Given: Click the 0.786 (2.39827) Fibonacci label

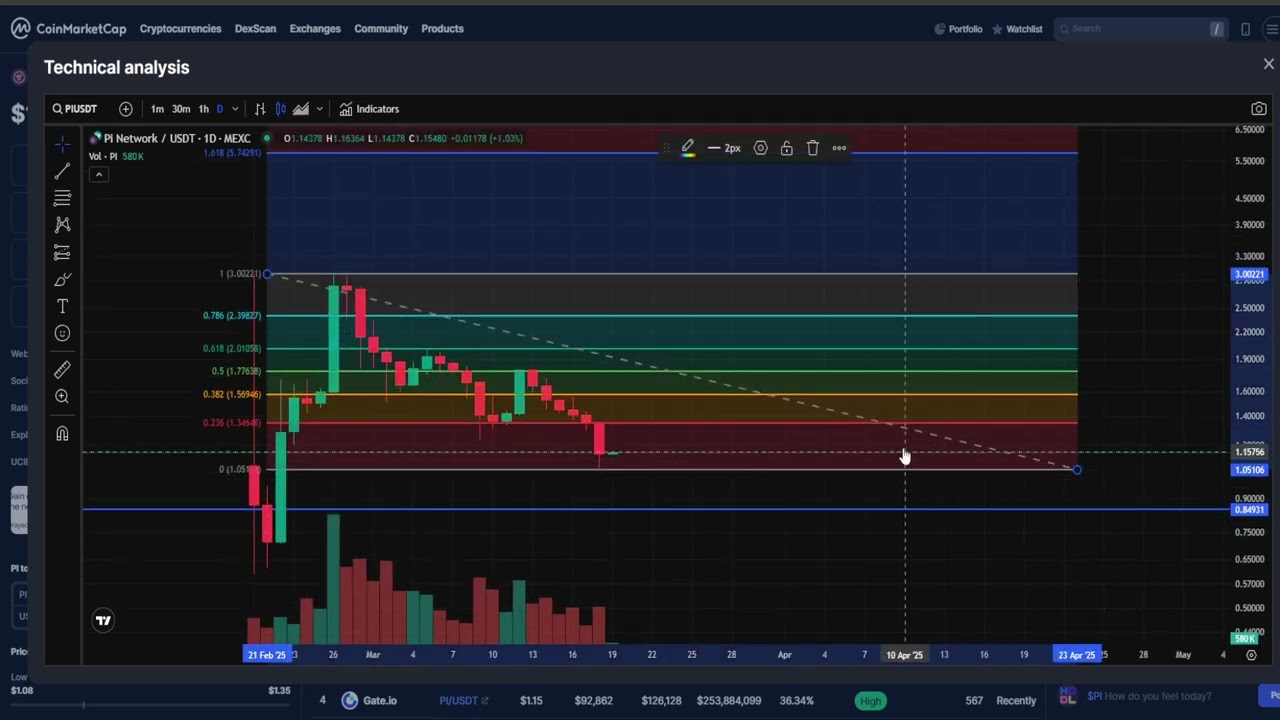Looking at the screenshot, I should pyautogui.click(x=232, y=316).
